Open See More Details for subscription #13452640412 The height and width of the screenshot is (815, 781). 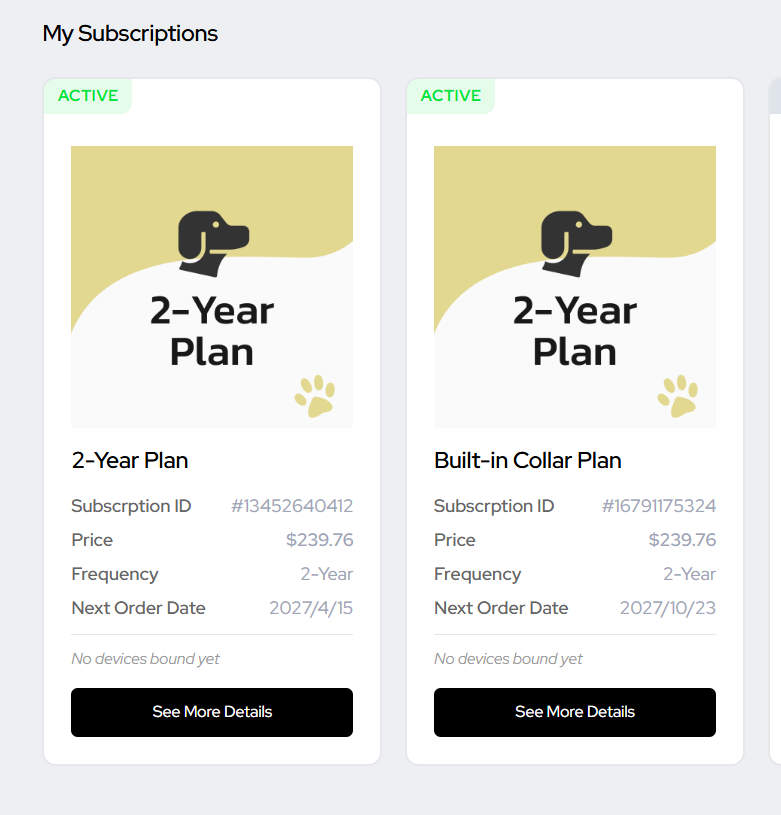coord(212,712)
